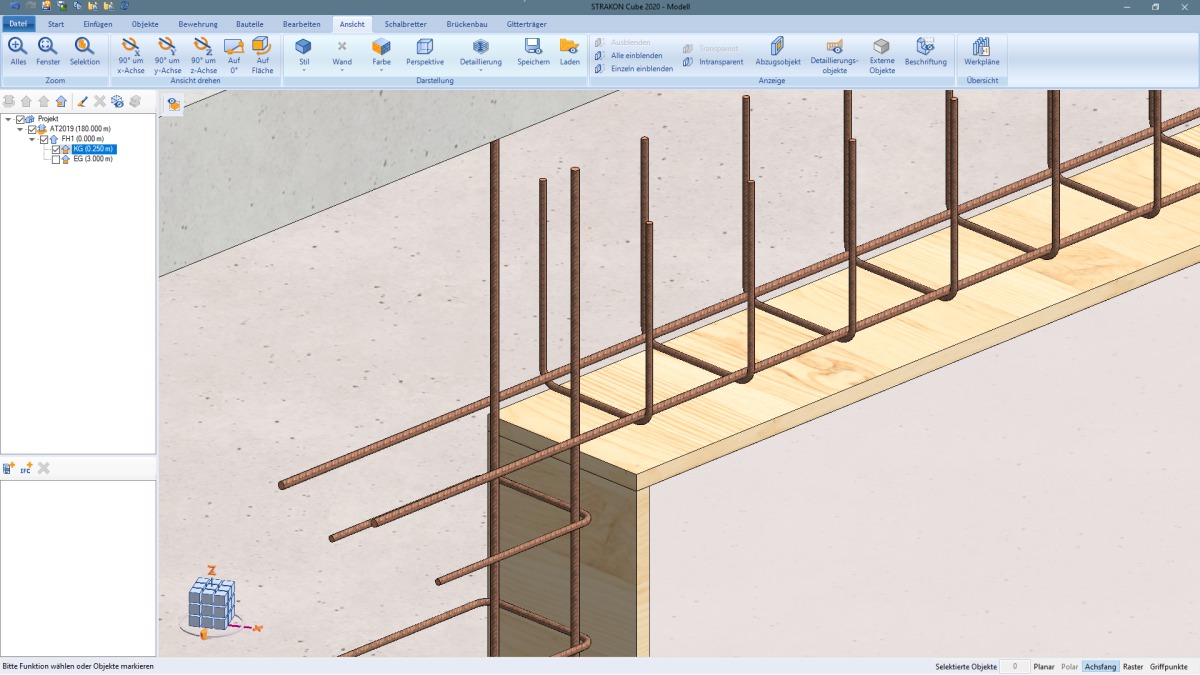The height and width of the screenshot is (675, 1200).
Task: Switch to Perspektive display mode
Action: [x=425, y=46]
